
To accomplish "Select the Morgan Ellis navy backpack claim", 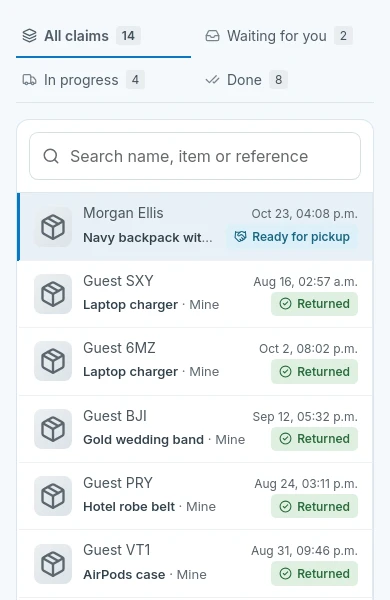I will 196,227.
